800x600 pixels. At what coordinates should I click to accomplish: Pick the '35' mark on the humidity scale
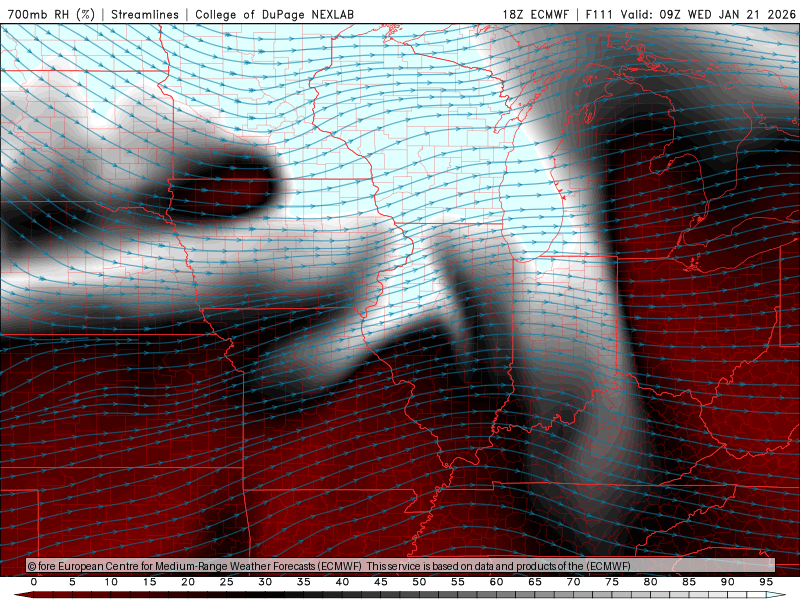tap(304, 582)
